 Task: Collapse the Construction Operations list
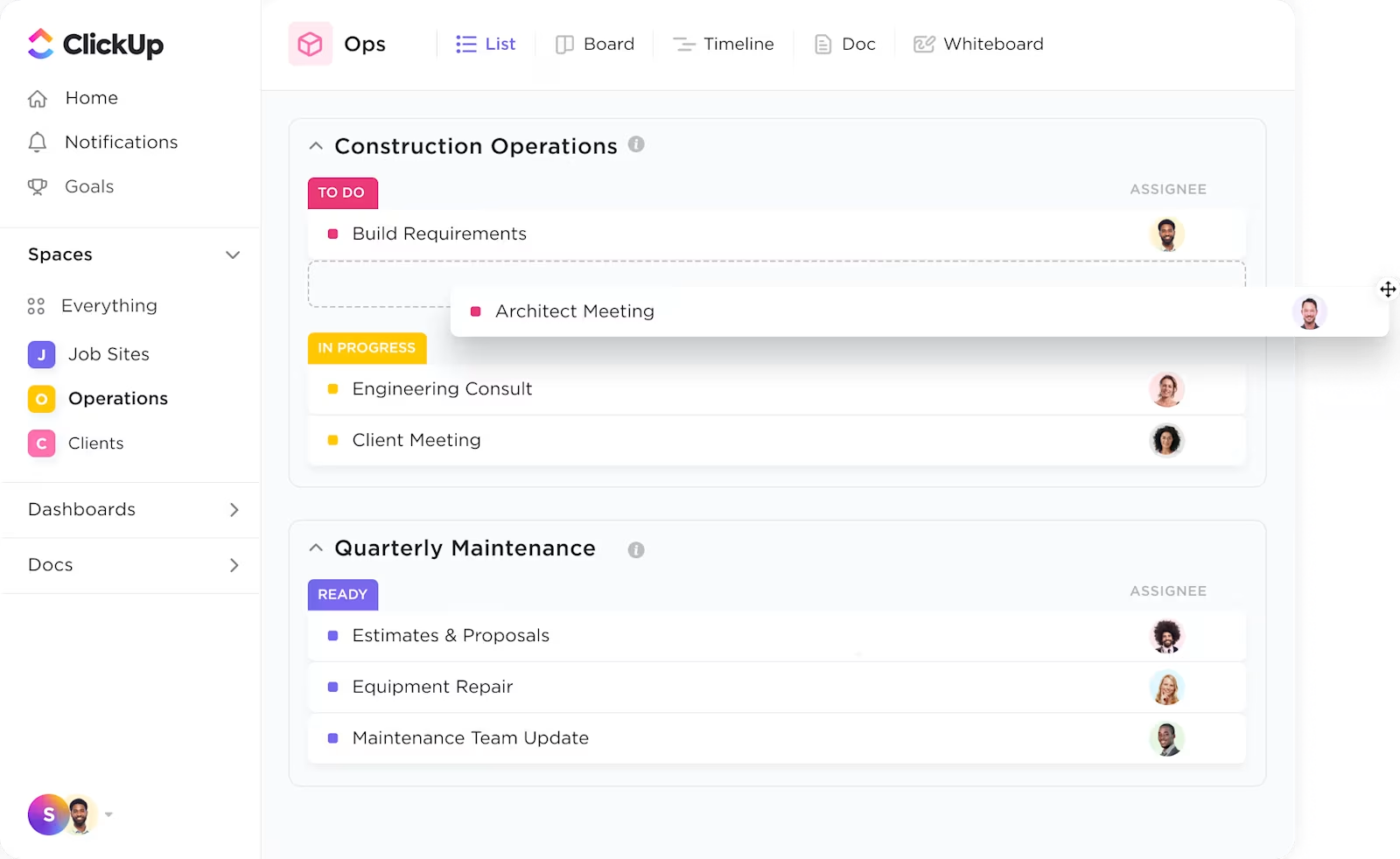[x=316, y=146]
